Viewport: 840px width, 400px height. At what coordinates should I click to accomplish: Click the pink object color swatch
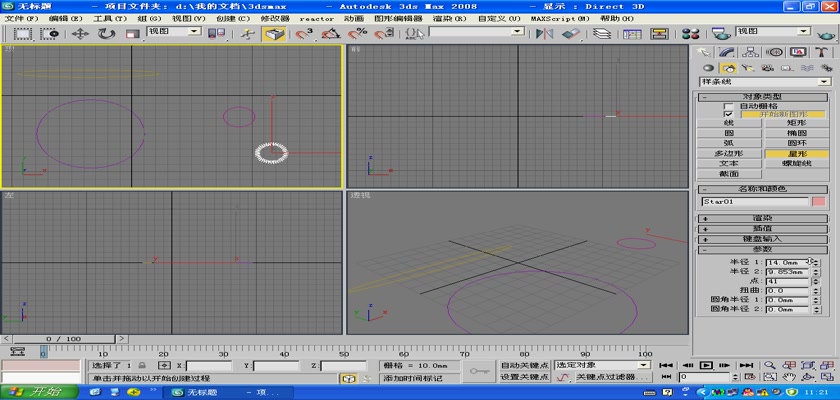(819, 202)
